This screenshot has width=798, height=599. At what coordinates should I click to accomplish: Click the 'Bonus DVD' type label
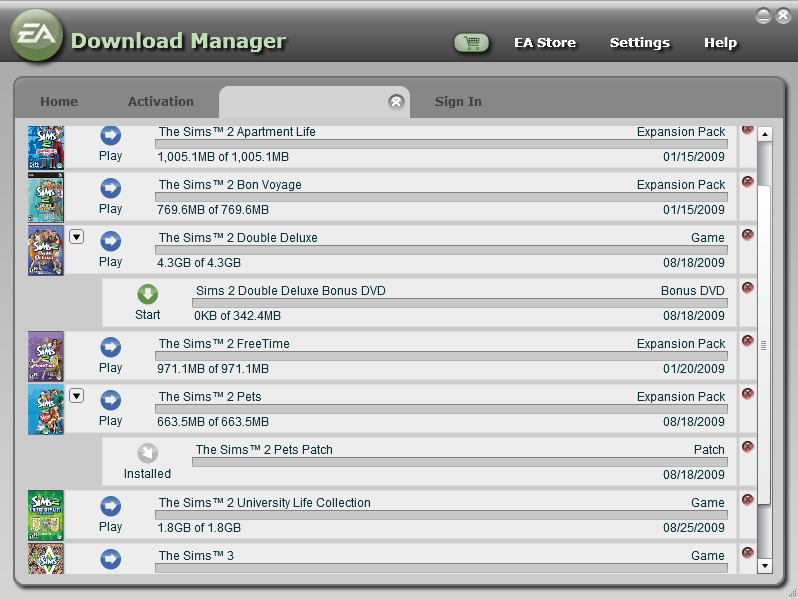693,291
